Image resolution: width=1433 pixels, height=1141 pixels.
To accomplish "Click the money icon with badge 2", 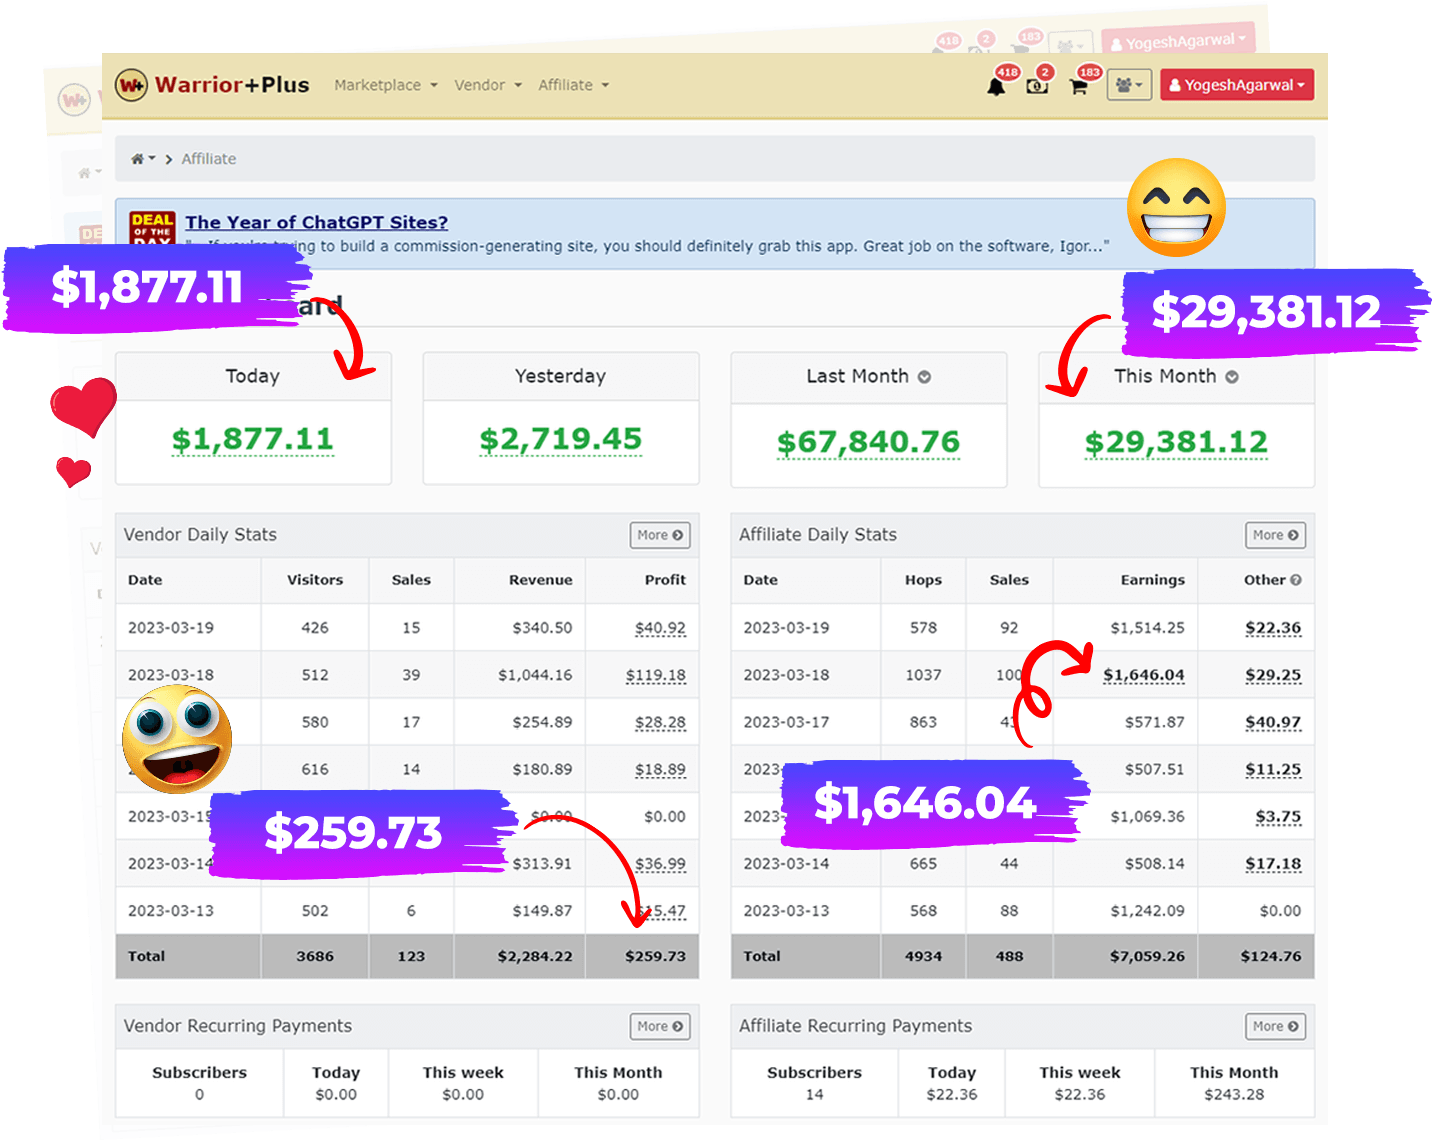I will (x=1037, y=87).
